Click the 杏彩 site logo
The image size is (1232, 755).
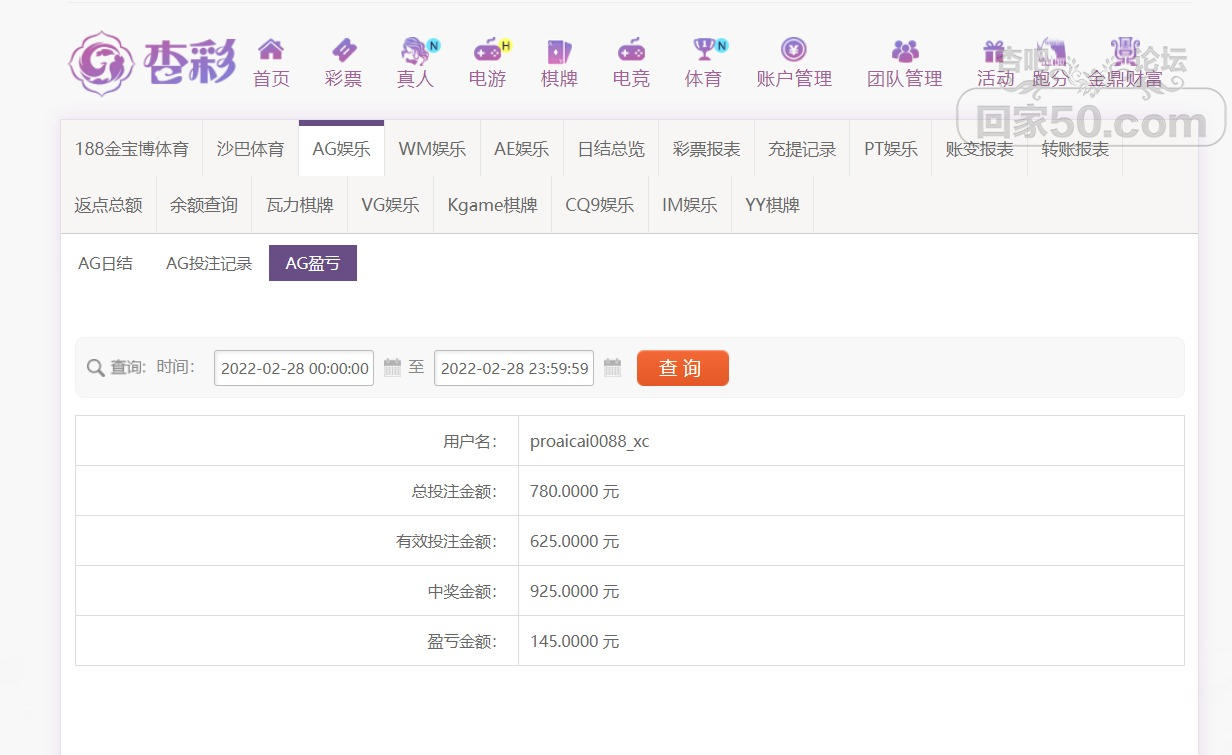(x=152, y=64)
